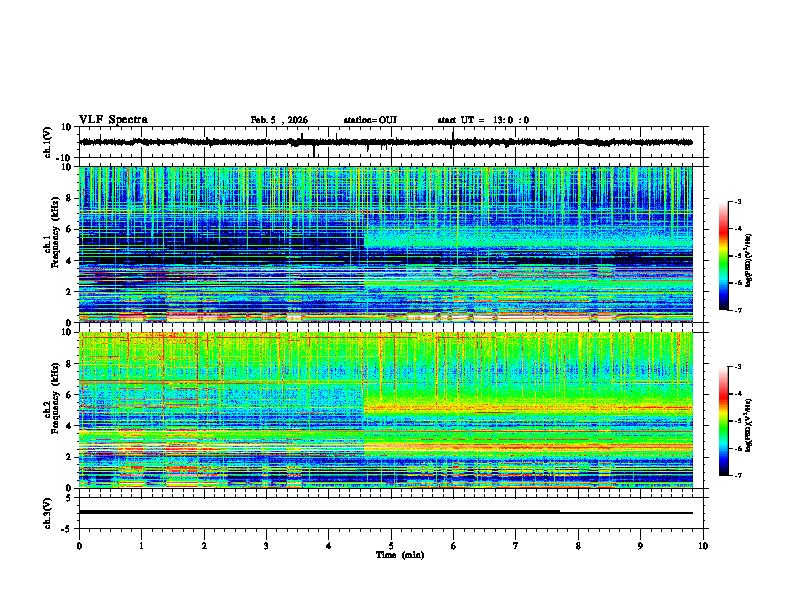This screenshot has height=612, width=792.
Task: Click the ch.3 thick black signal line
Action: point(319,512)
